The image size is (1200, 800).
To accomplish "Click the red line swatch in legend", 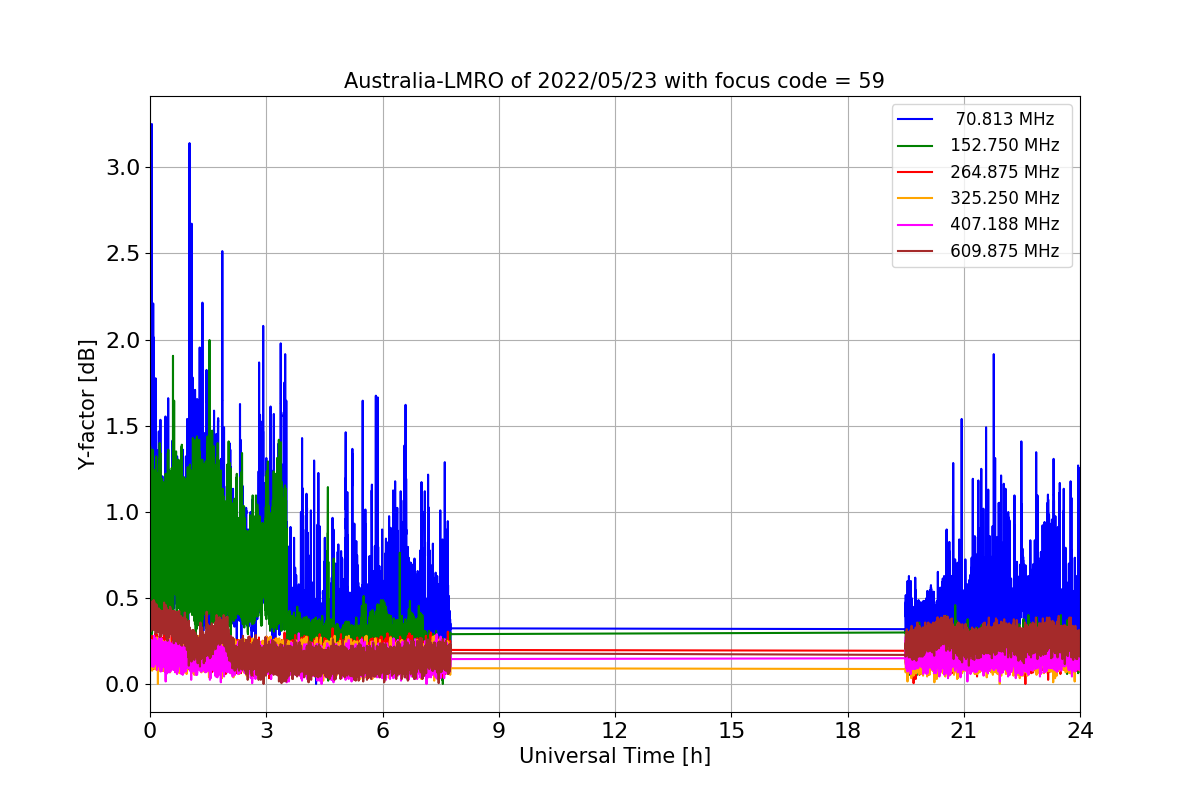I will 916,172.
